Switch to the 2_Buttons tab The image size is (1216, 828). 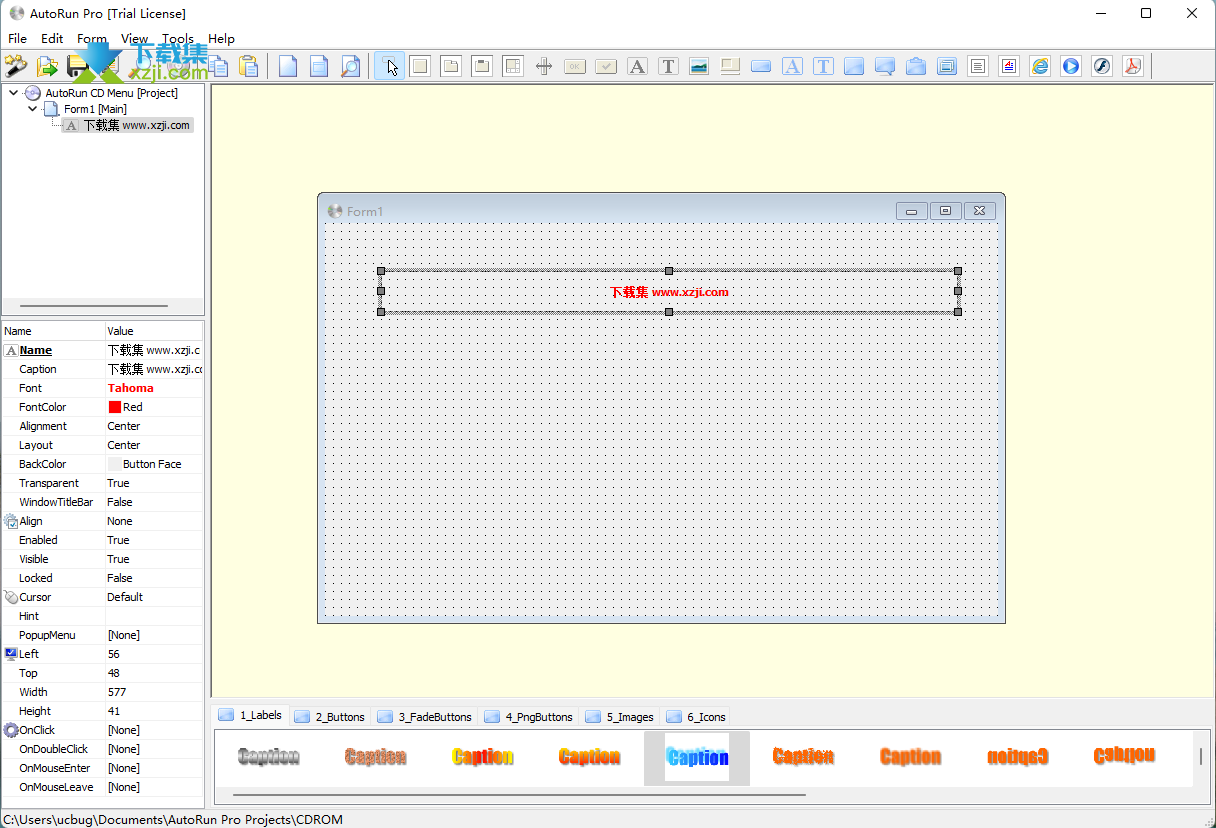[x=330, y=717]
